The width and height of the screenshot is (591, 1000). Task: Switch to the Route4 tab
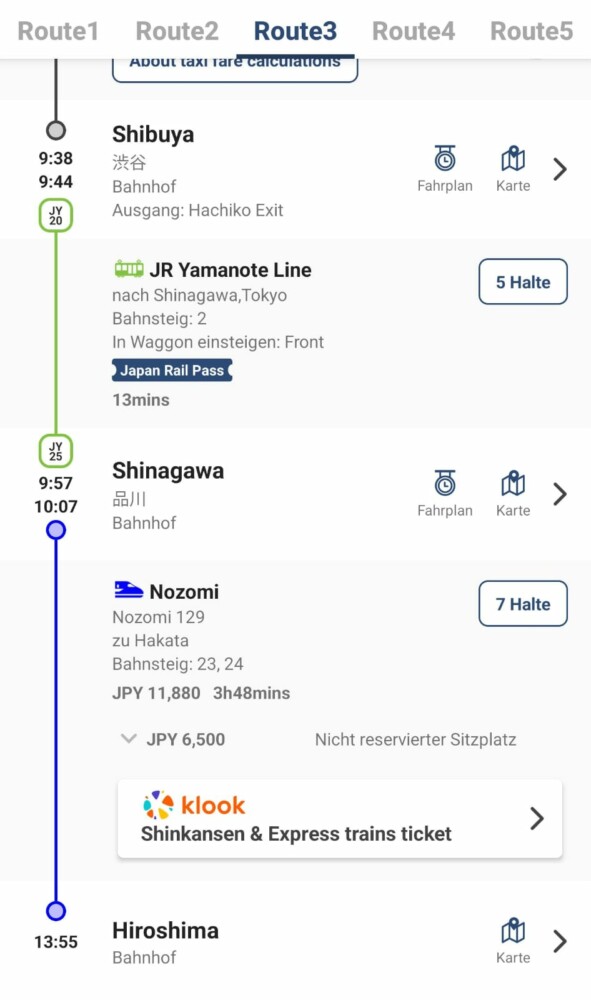[413, 31]
